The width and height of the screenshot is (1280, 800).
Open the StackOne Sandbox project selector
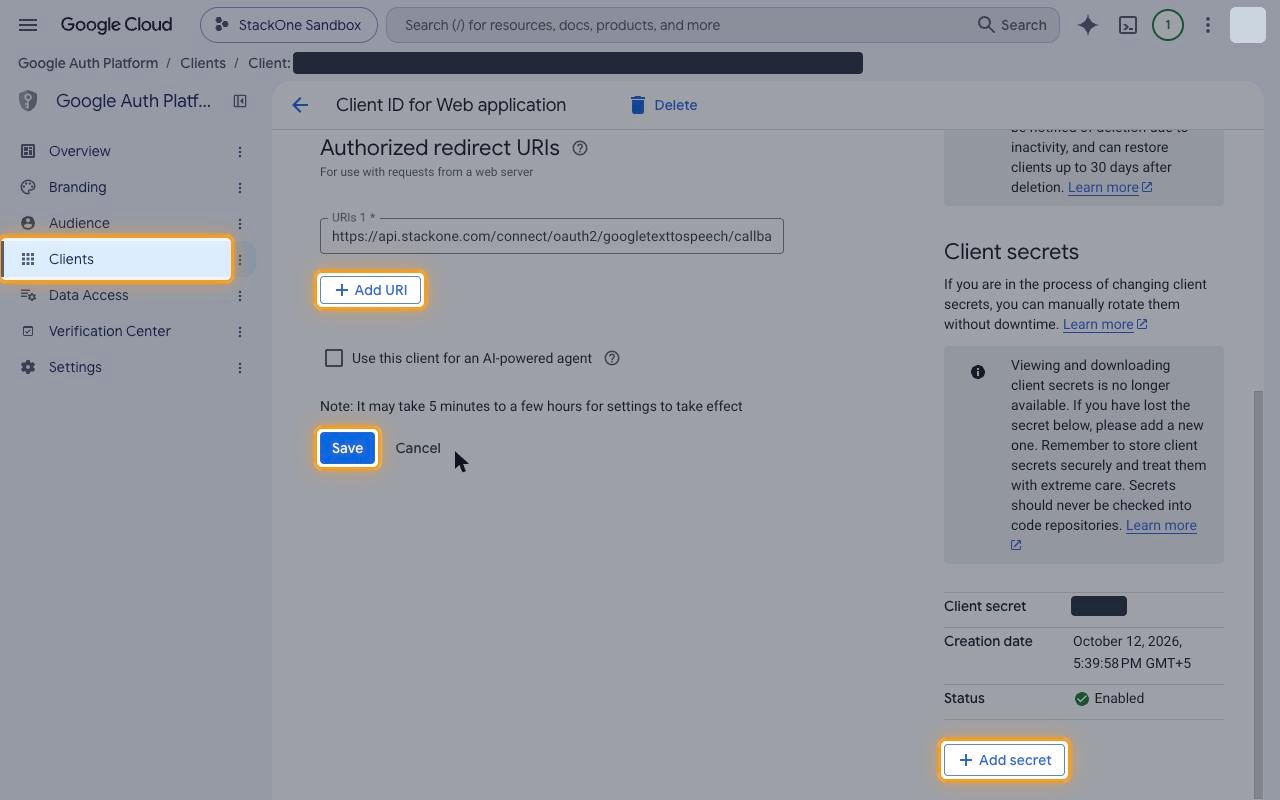point(289,25)
